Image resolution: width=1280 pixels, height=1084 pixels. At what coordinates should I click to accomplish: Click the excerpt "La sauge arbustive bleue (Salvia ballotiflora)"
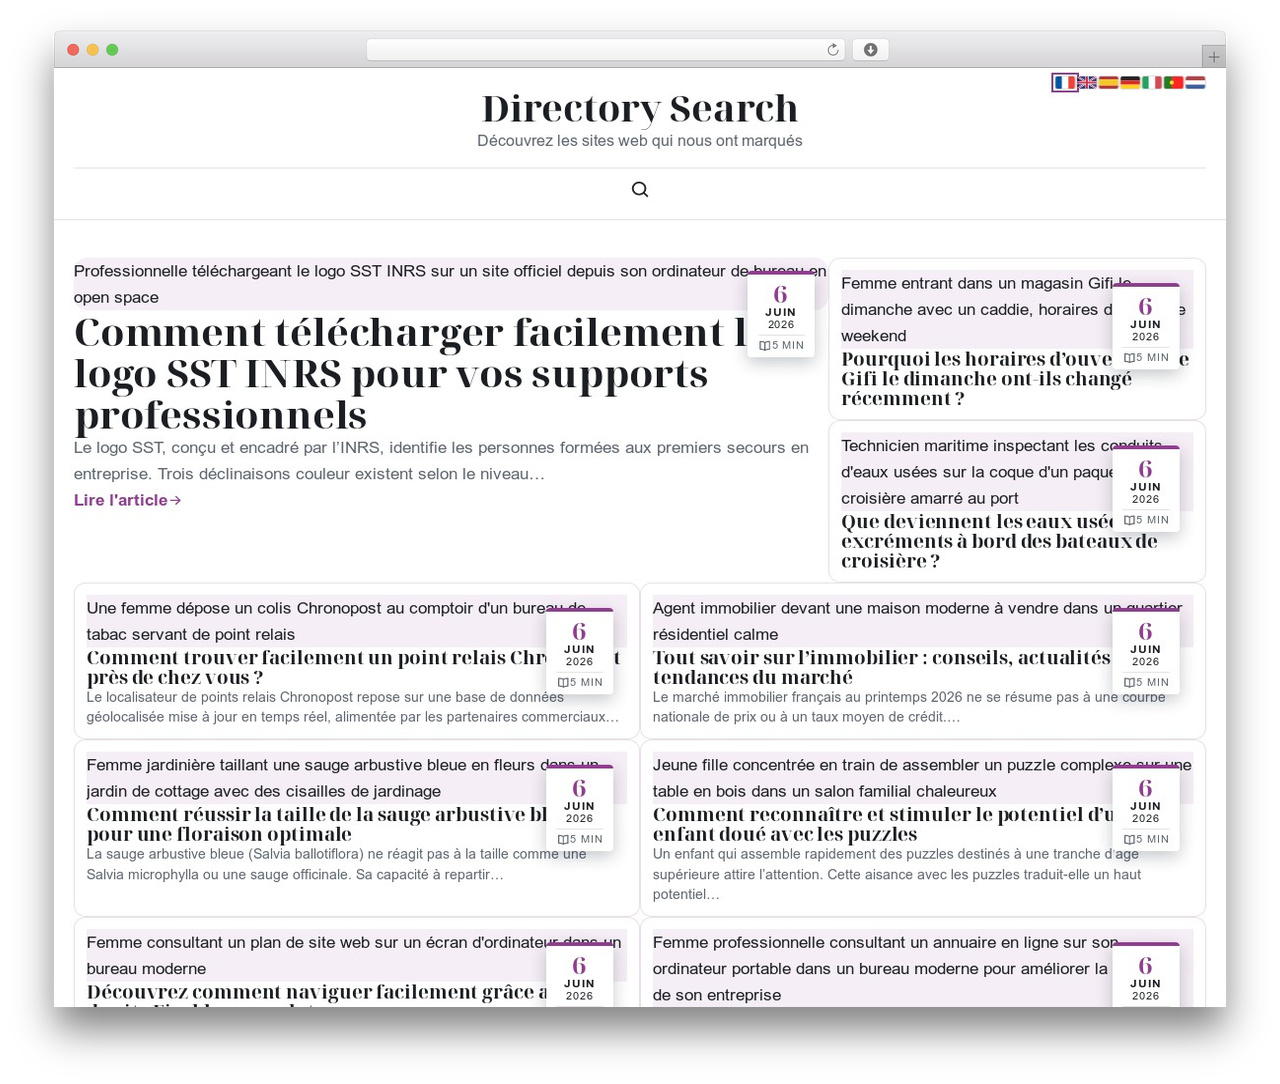(x=337, y=864)
